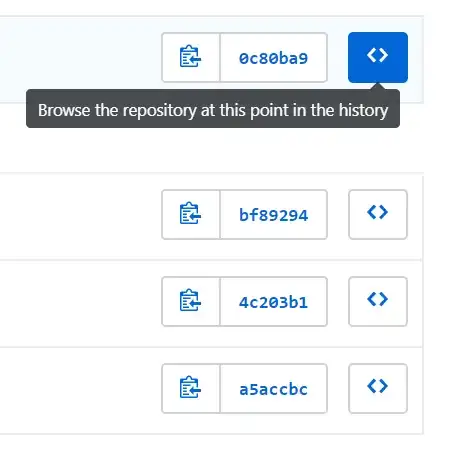
Task: Click the code brackets icon next to a5accbc
Action: click(378, 386)
